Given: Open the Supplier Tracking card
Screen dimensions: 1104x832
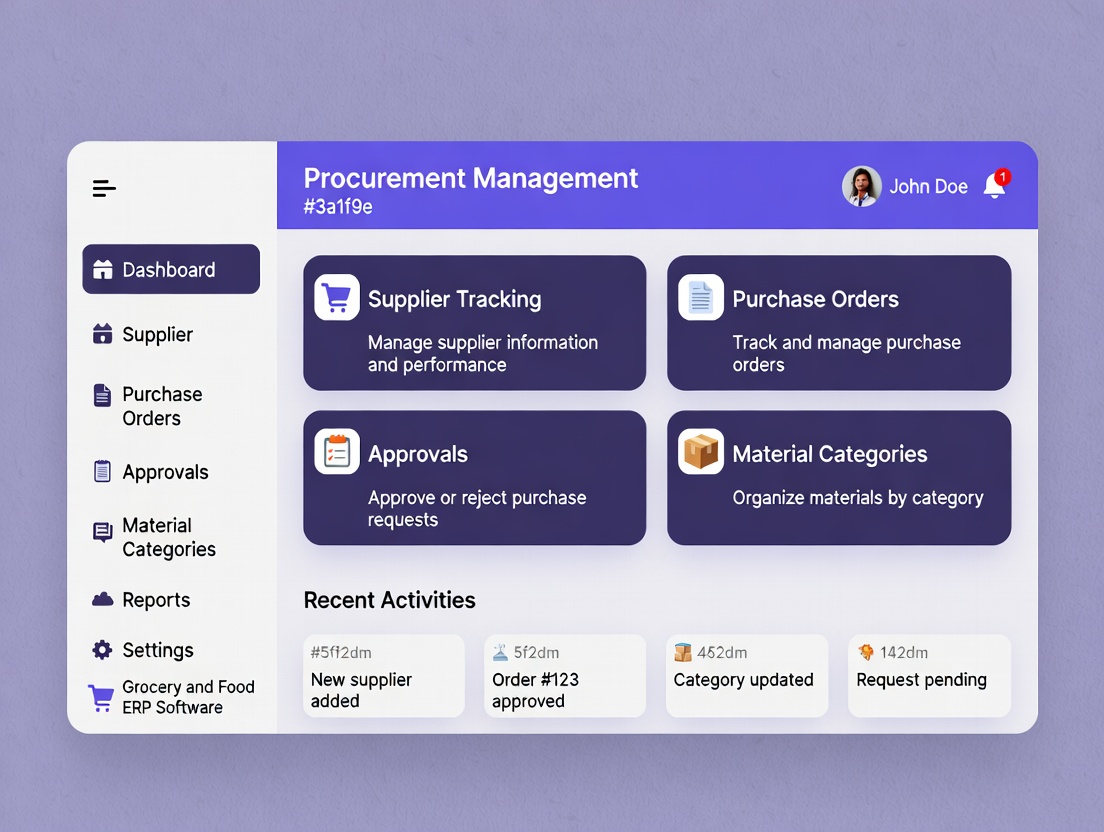Looking at the screenshot, I should 474,322.
